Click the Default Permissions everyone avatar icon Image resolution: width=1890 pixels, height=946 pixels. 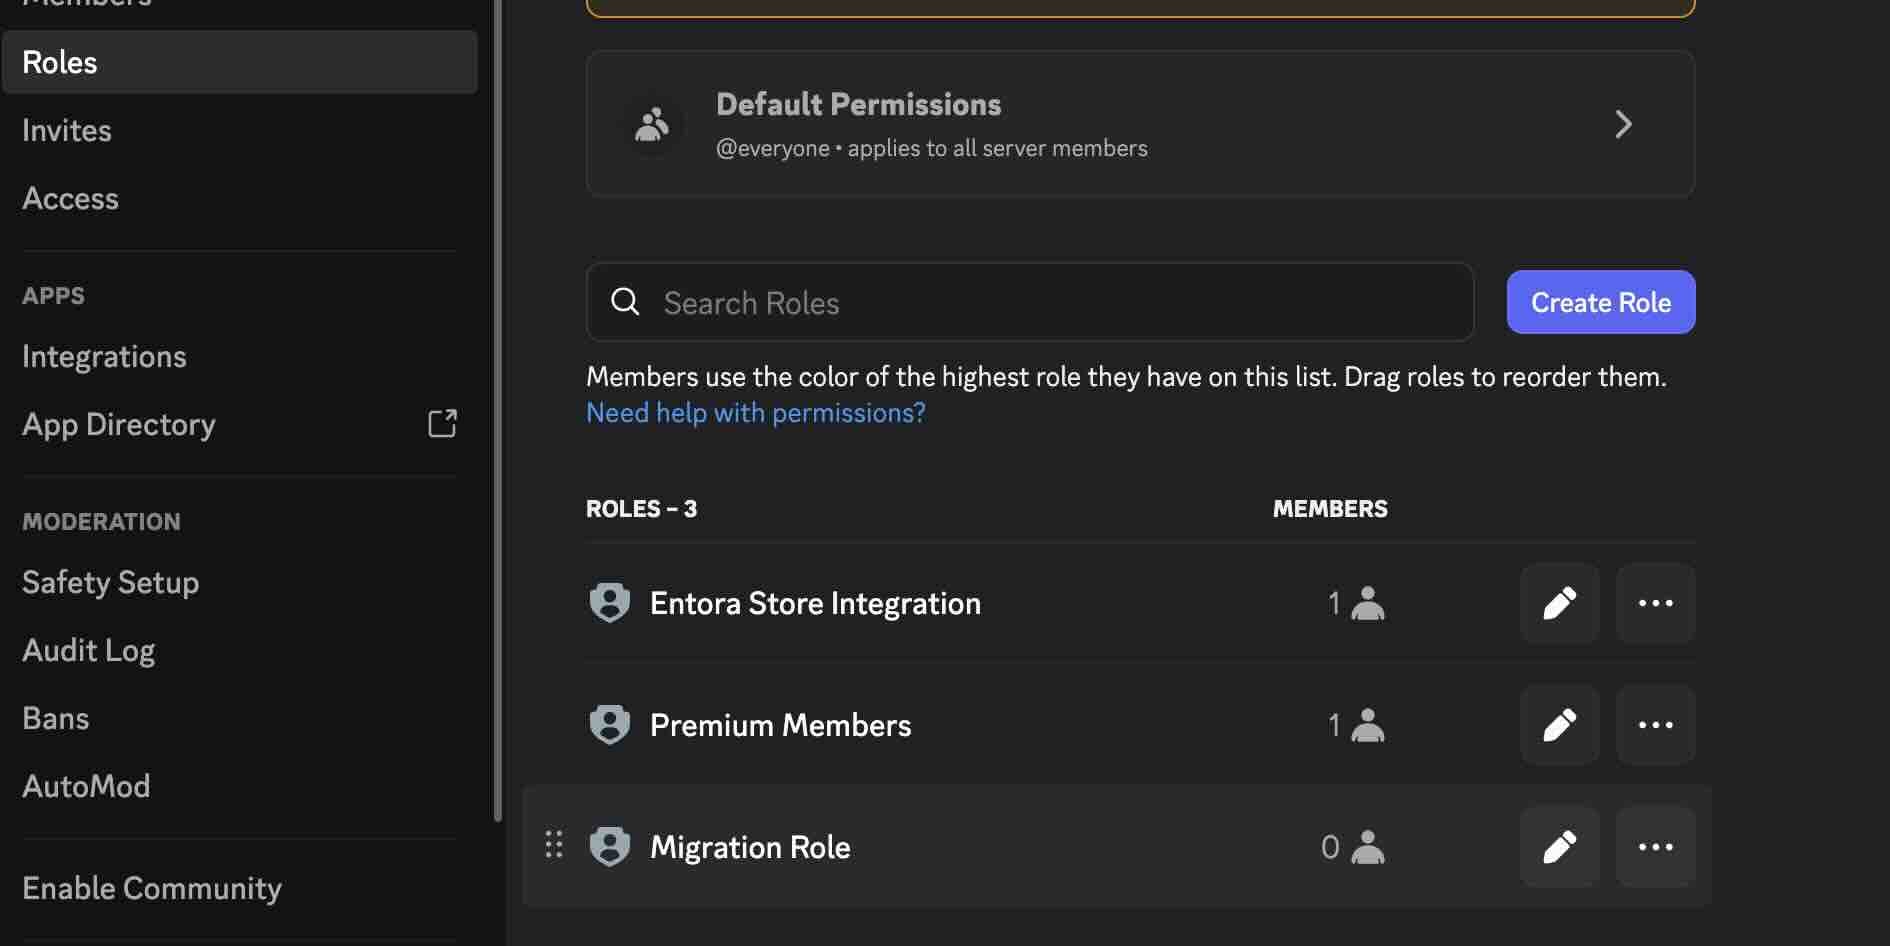(x=652, y=124)
